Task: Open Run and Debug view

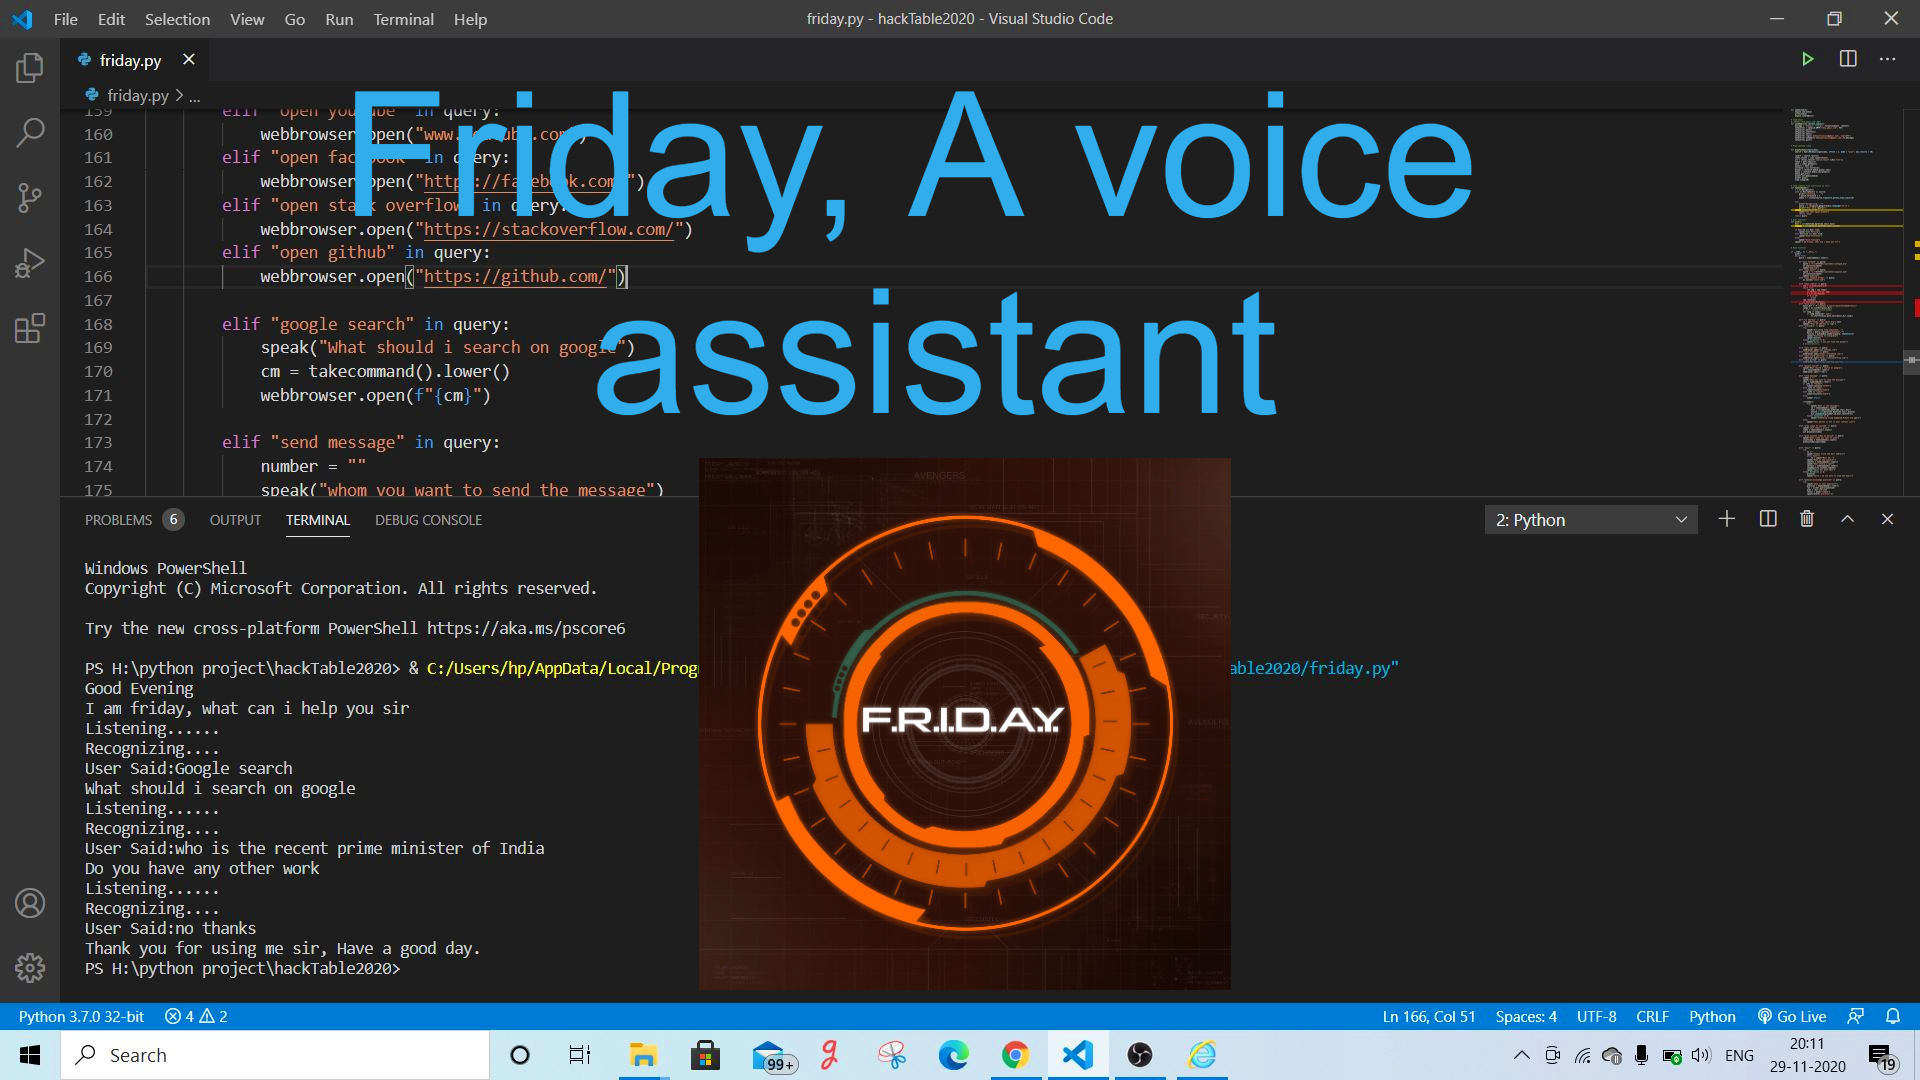Action: click(30, 263)
